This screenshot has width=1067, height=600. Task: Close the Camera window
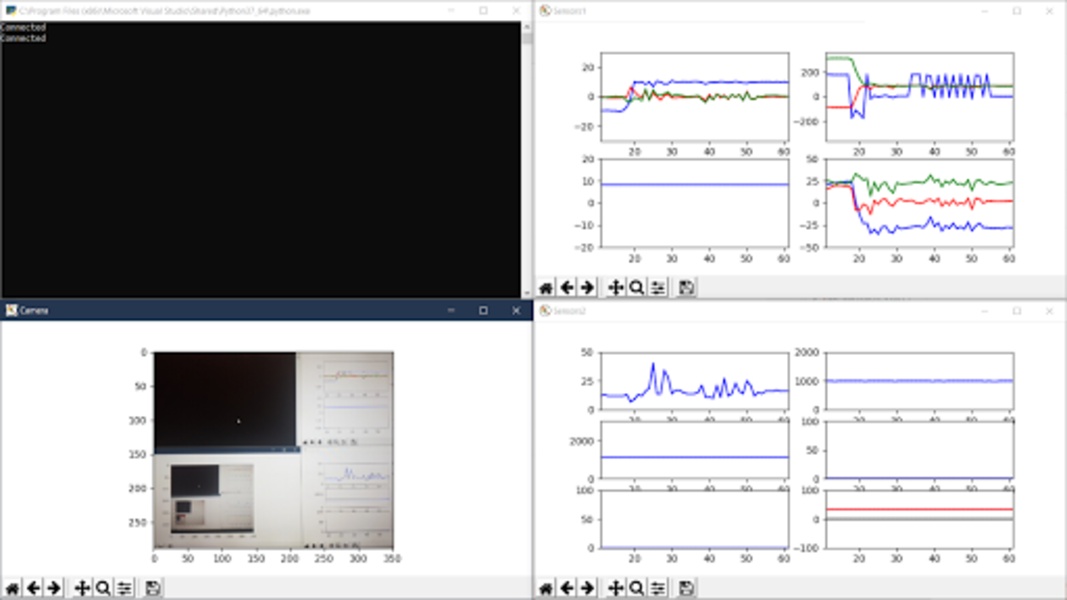(516, 310)
